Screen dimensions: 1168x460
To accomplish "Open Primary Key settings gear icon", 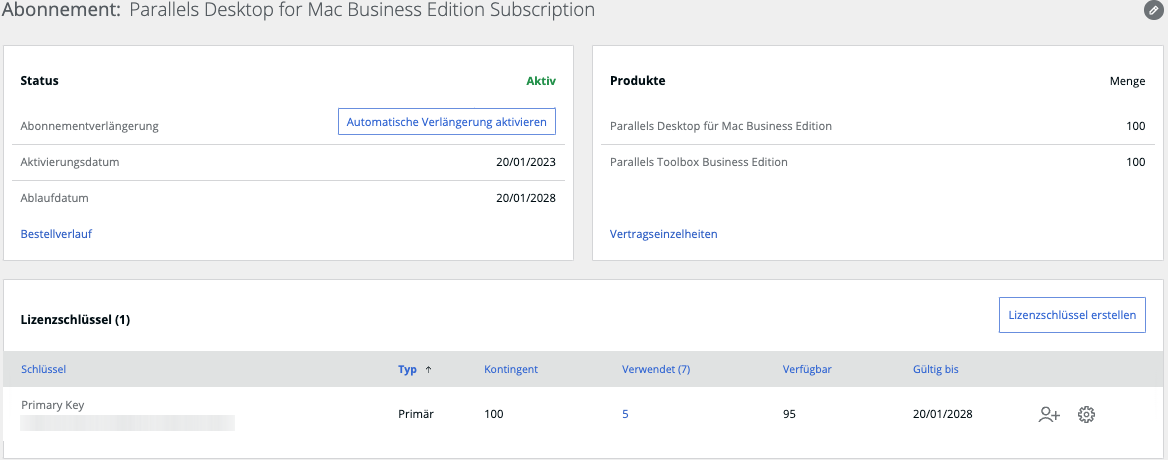I will click(x=1086, y=415).
